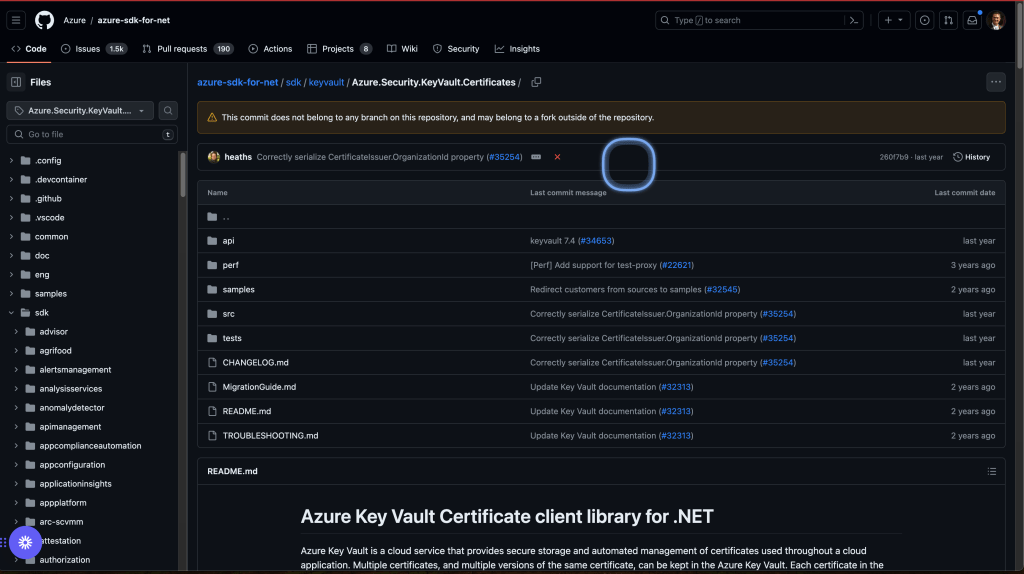Open the Insights tab
This screenshot has height=574, width=1024.
pos(517,49)
